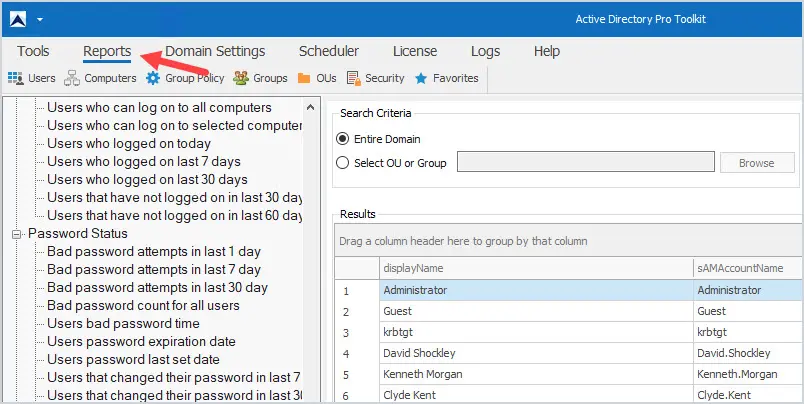Select the Entire Domain radio button
The image size is (804, 404).
click(342, 139)
